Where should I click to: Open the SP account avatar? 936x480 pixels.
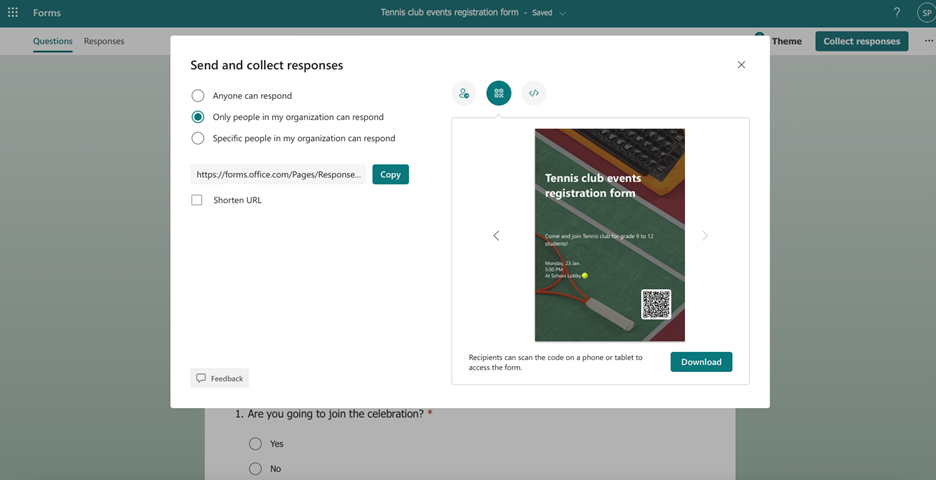tap(926, 13)
